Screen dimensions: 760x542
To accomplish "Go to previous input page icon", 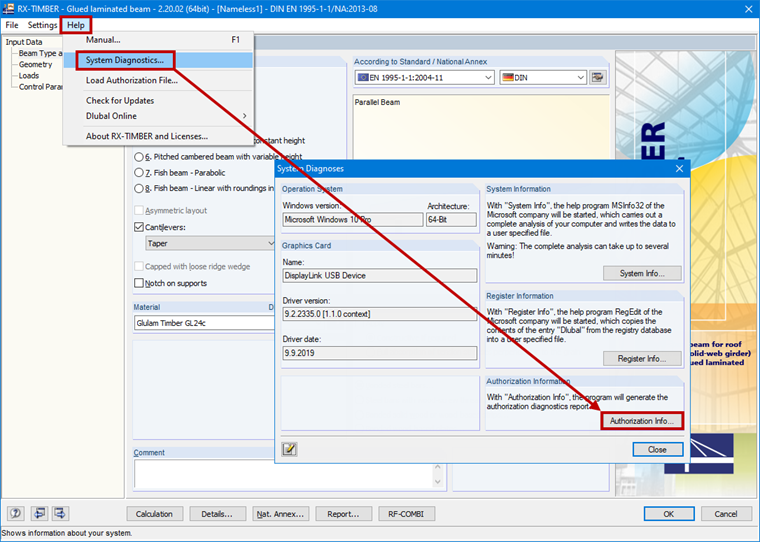I will tap(39, 513).
